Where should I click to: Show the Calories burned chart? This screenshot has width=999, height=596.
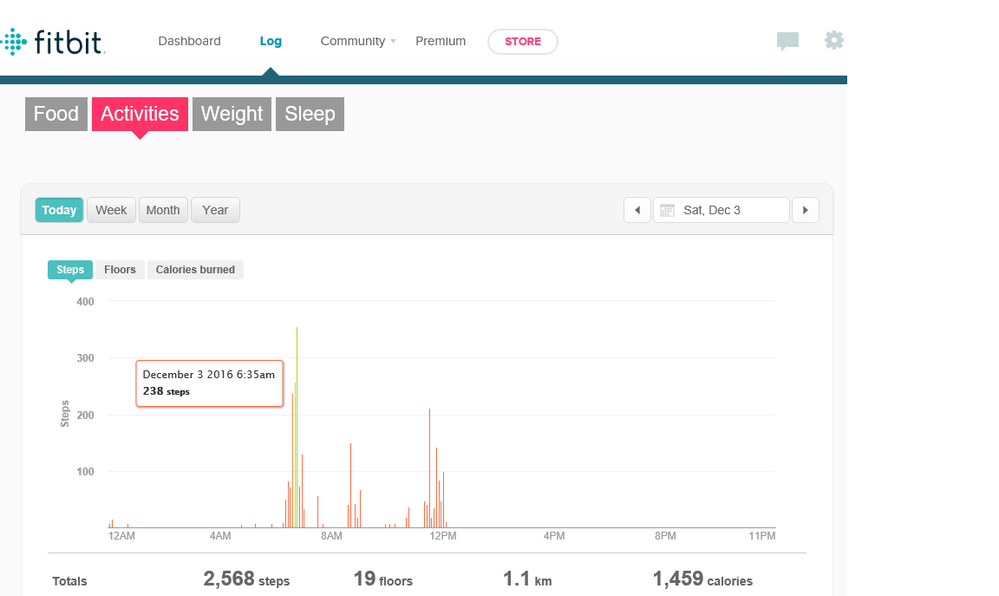point(195,270)
